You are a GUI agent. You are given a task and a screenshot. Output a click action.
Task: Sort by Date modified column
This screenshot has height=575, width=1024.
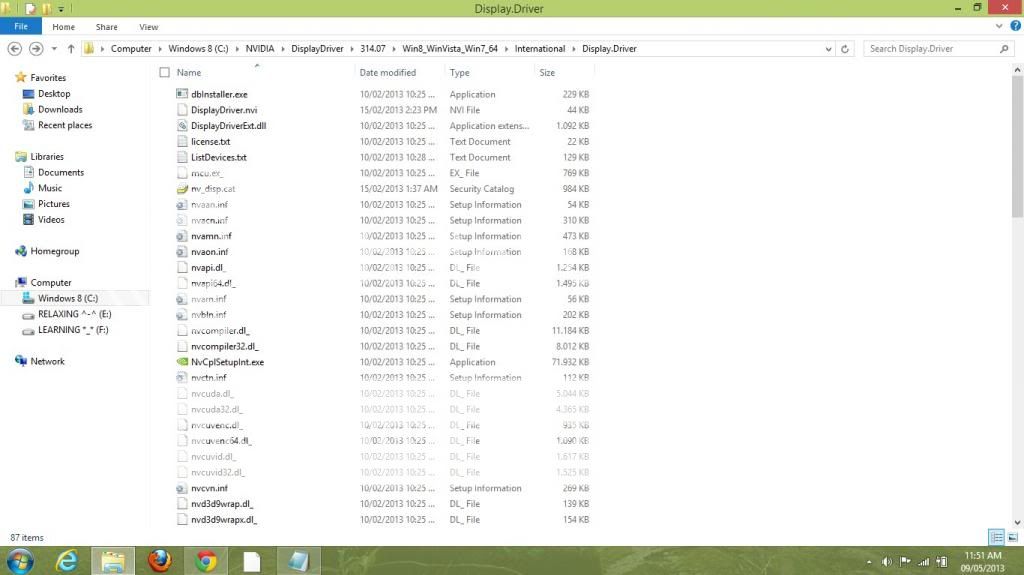coord(387,73)
